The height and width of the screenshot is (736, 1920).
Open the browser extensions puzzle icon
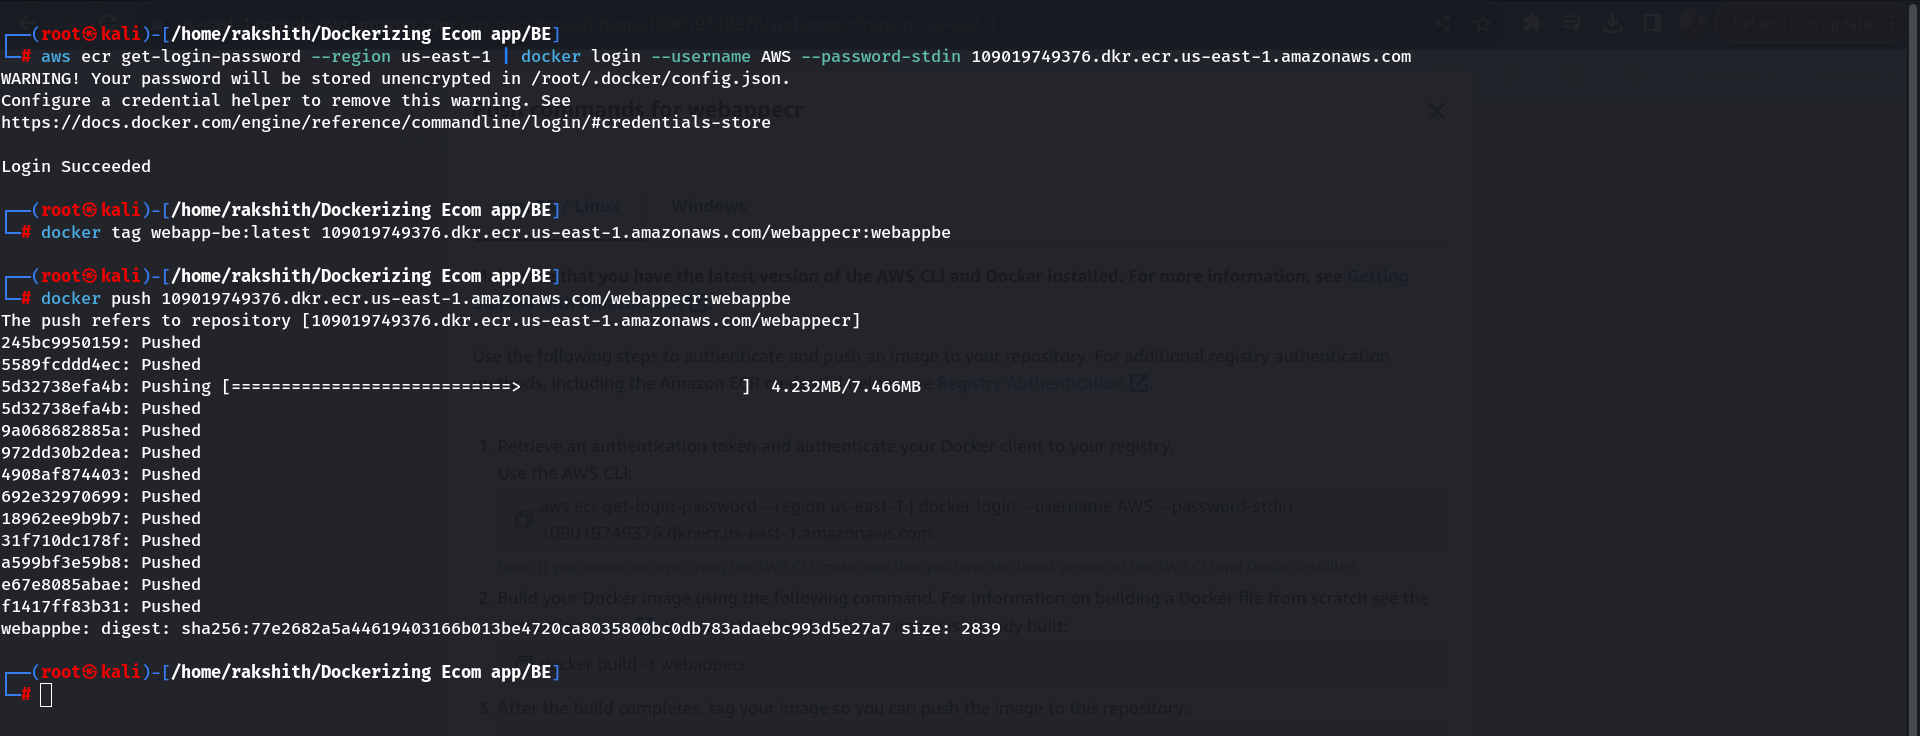(1531, 23)
